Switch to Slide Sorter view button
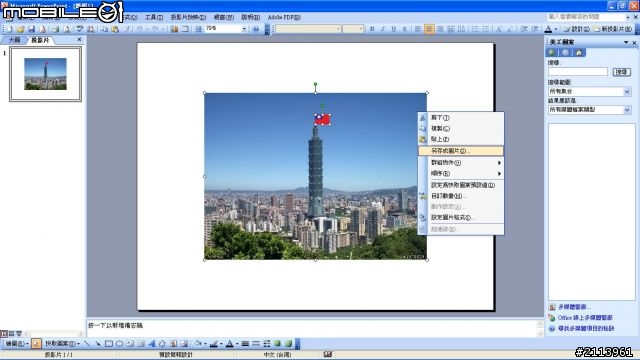This screenshot has width=640, height=360. (x=11, y=333)
